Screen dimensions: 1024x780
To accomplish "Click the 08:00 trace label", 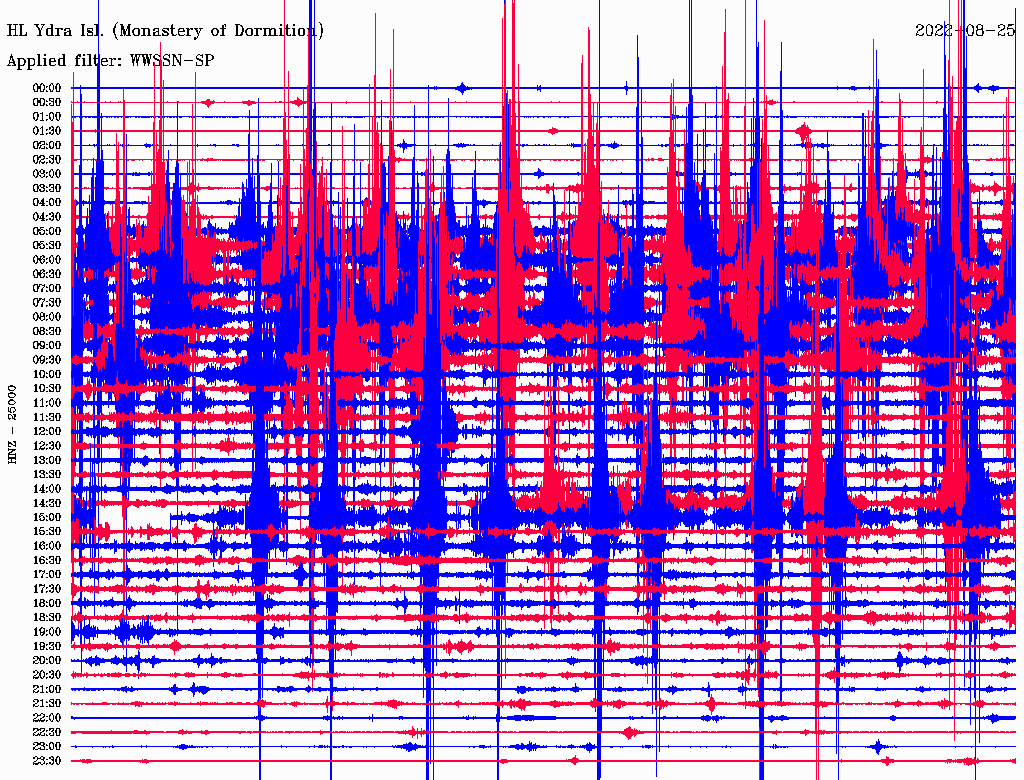I will 47,317.
